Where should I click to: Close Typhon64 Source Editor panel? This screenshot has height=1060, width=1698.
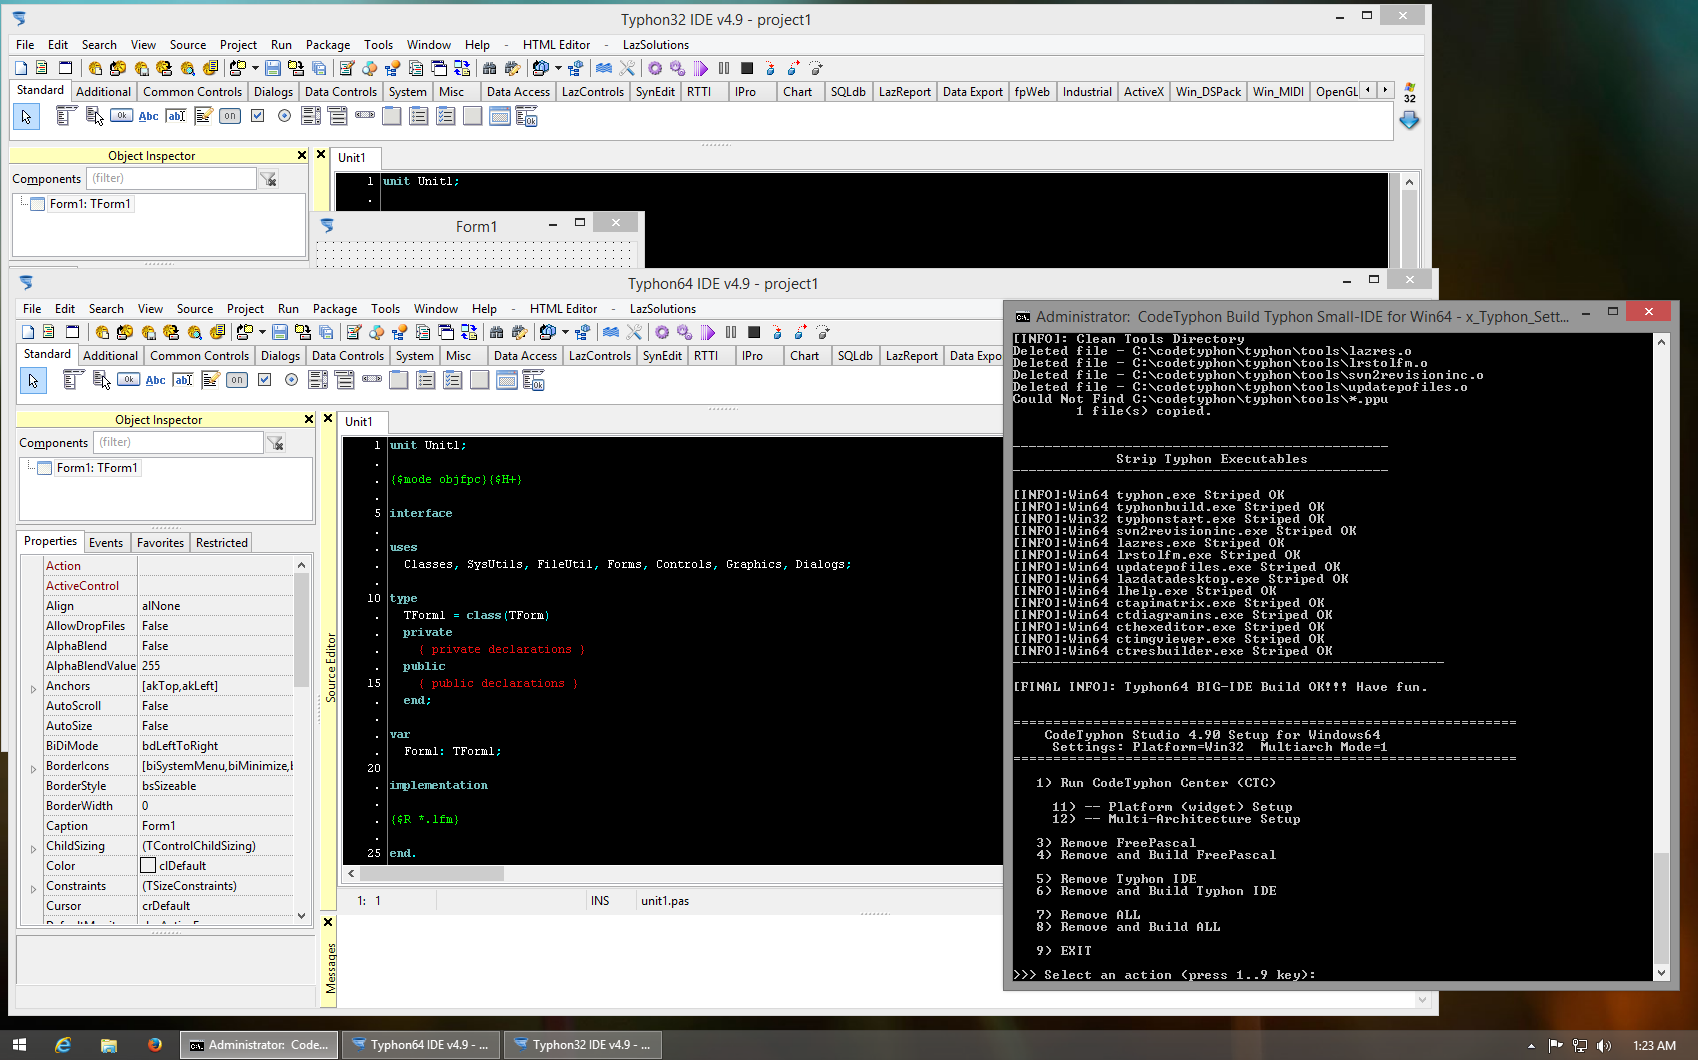(327, 419)
